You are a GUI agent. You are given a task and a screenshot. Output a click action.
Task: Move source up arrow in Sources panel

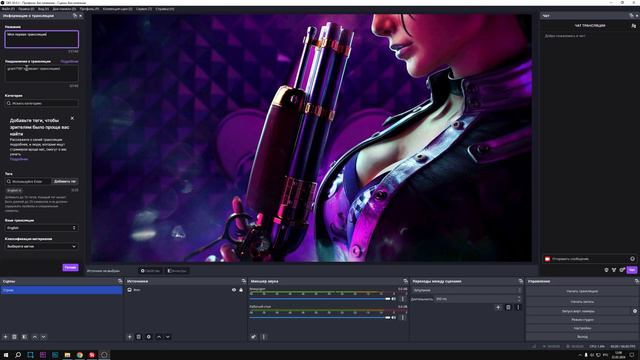[x=159, y=337]
